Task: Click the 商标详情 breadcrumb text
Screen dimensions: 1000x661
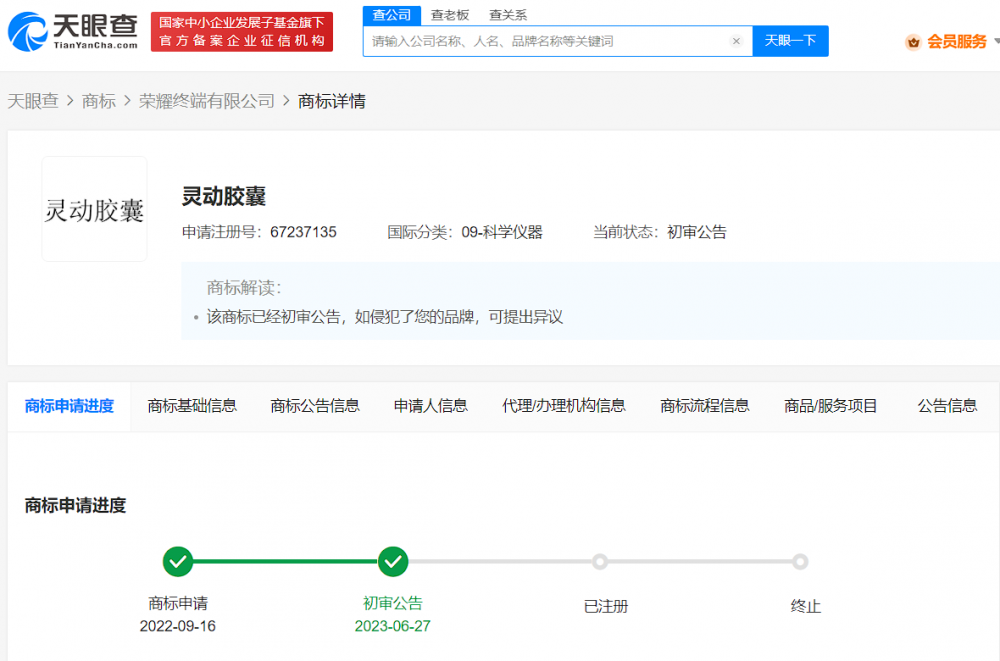Action: [332, 101]
